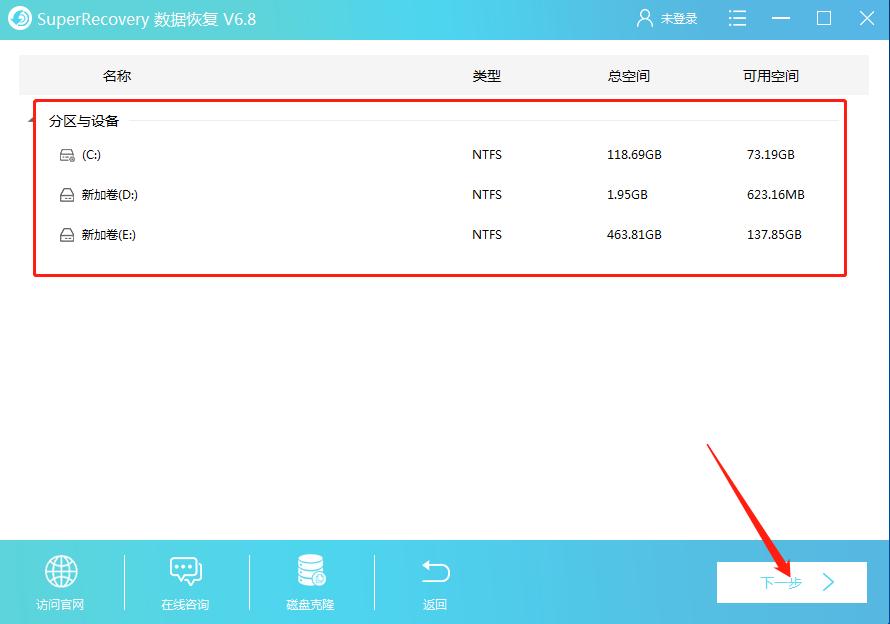Launch the 磁盘克隆 disk clone tool

tap(309, 572)
